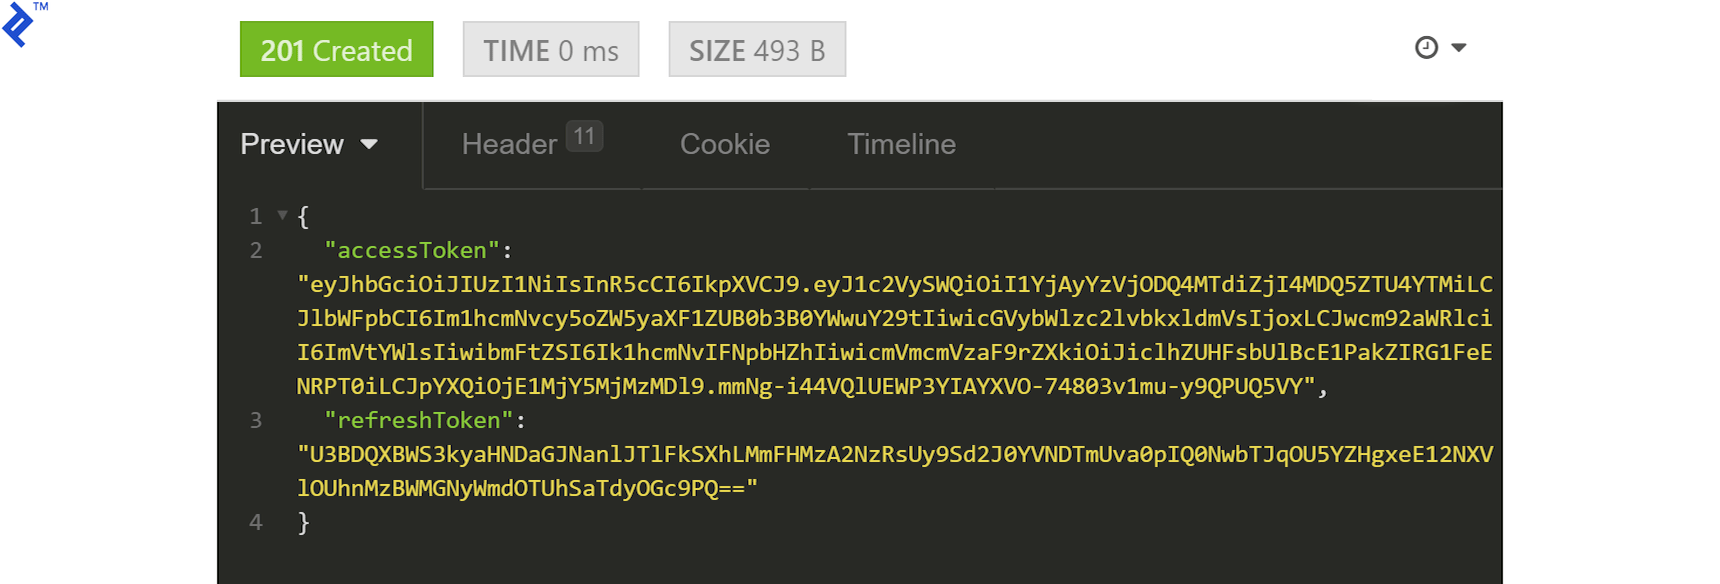Click the Header tab's "11" count badge

585,135
